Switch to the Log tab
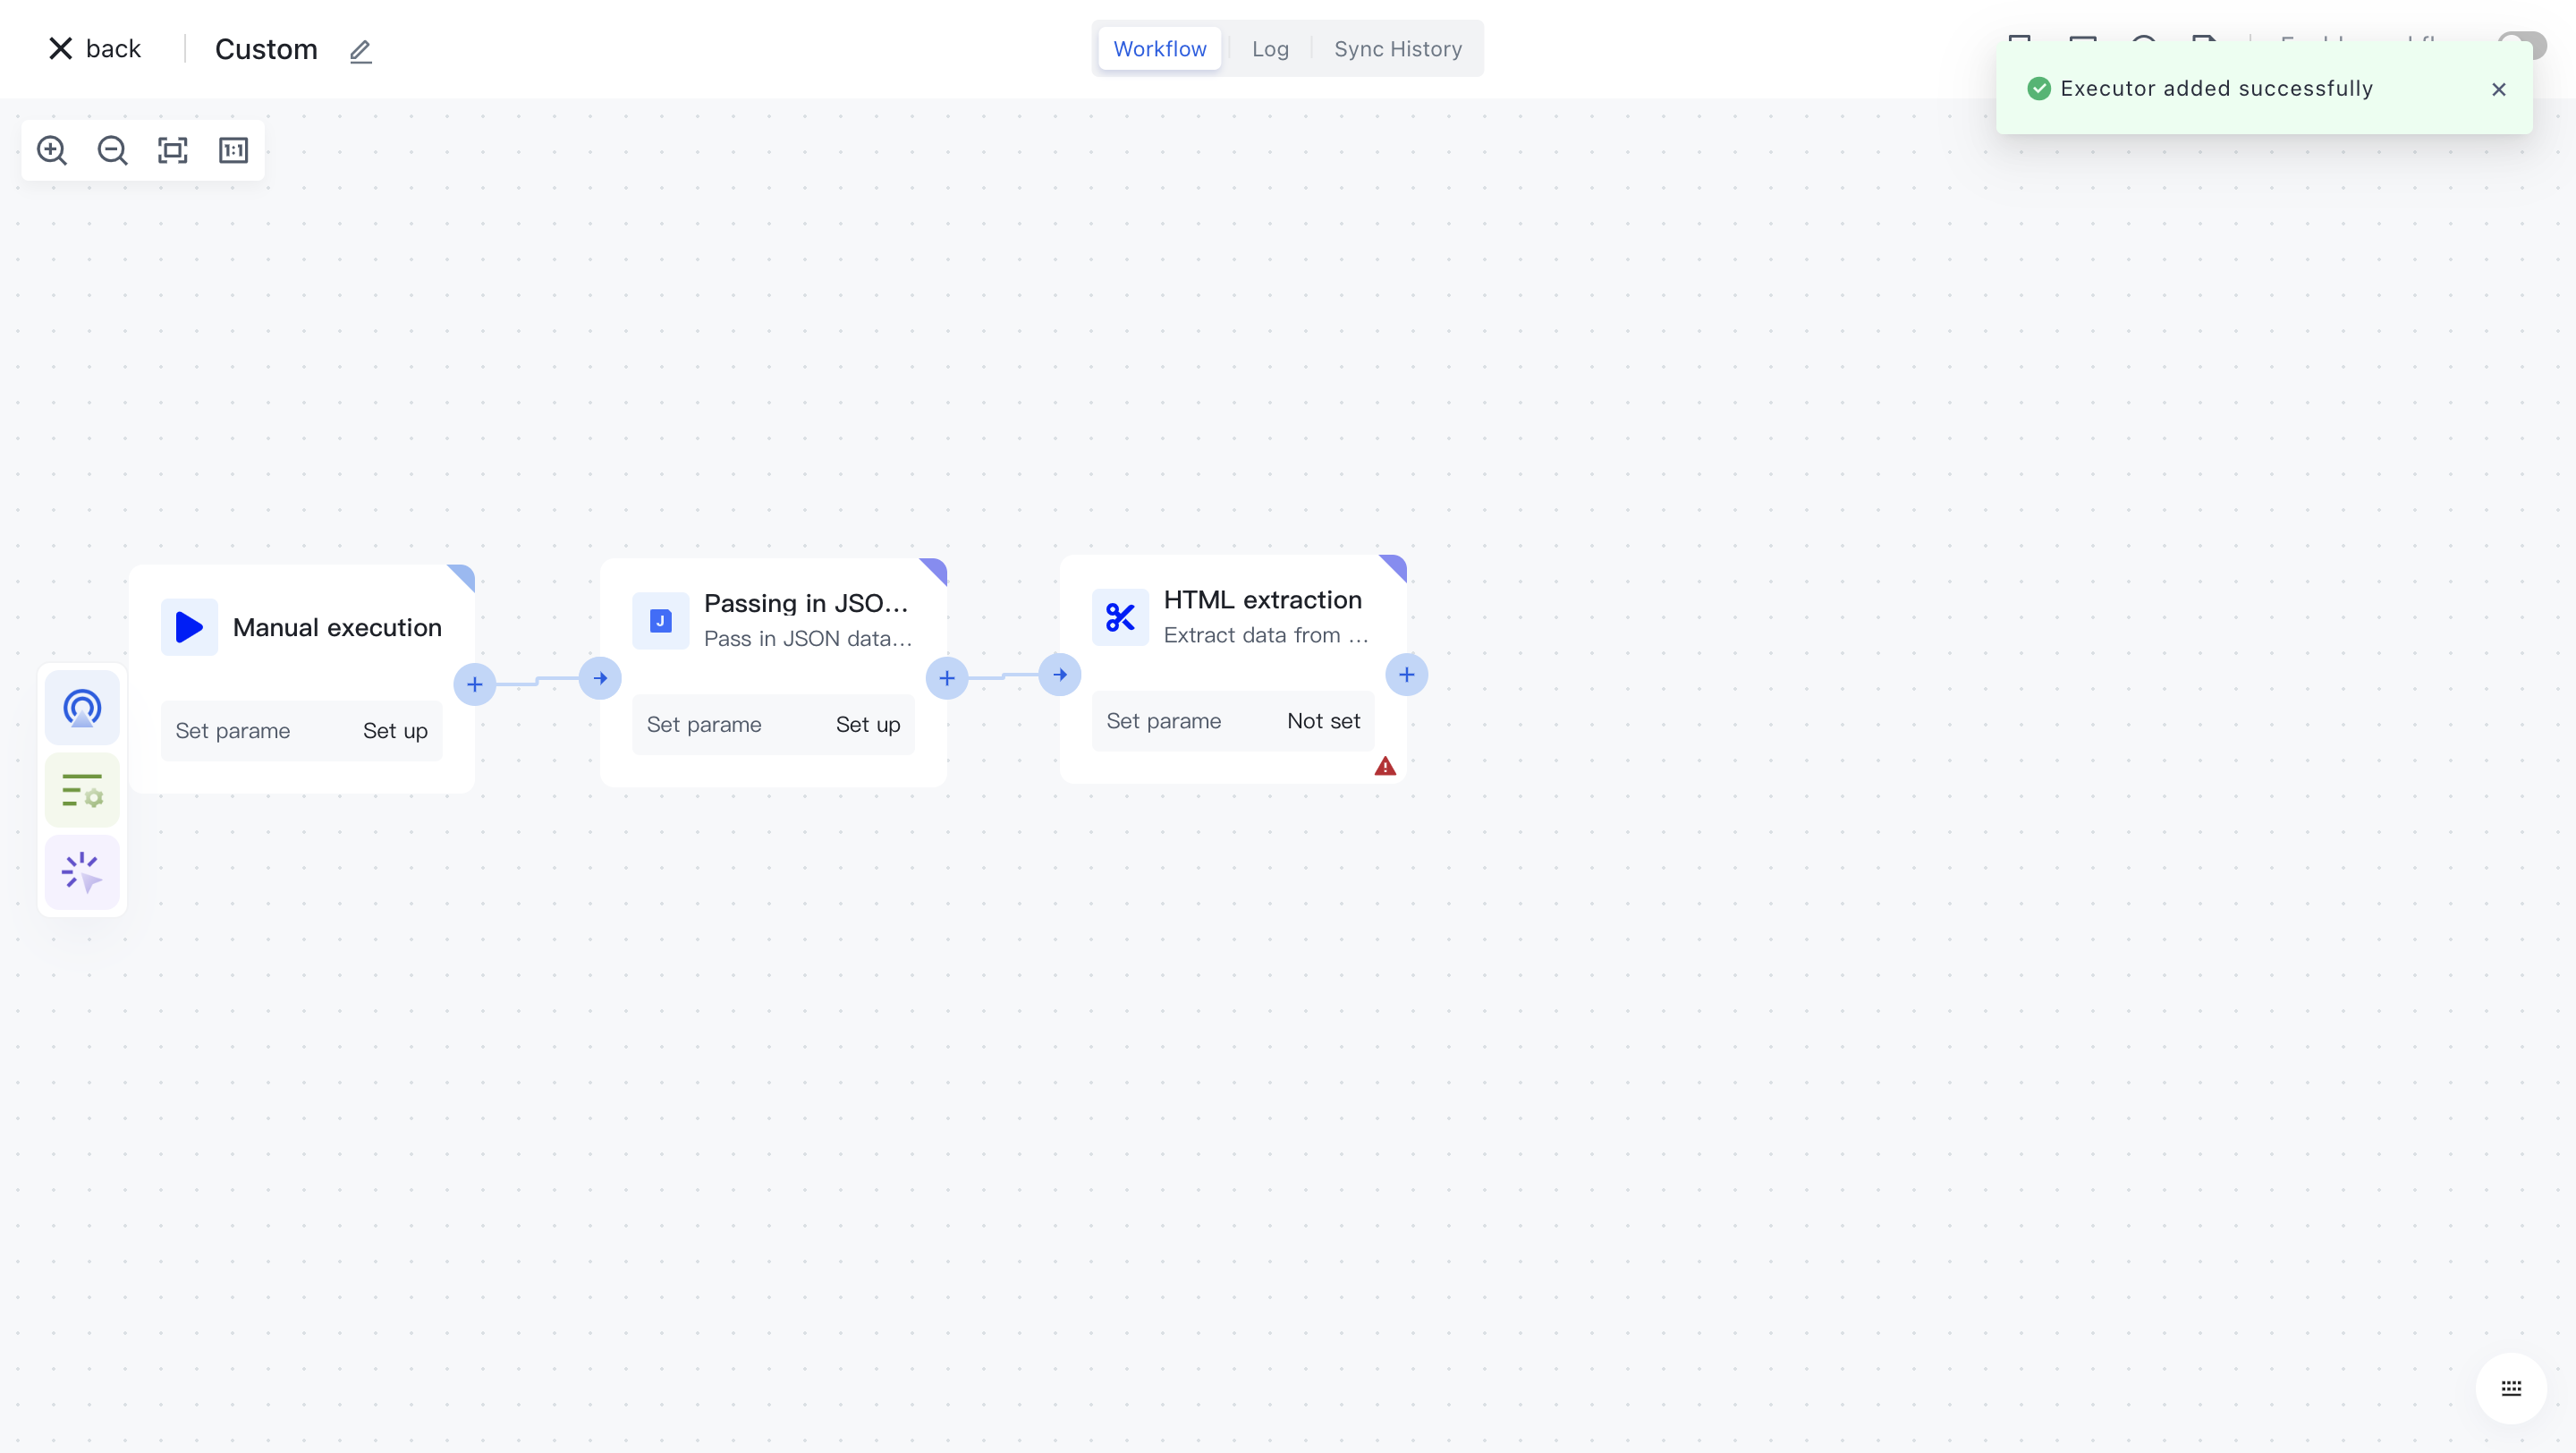 coord(1270,49)
